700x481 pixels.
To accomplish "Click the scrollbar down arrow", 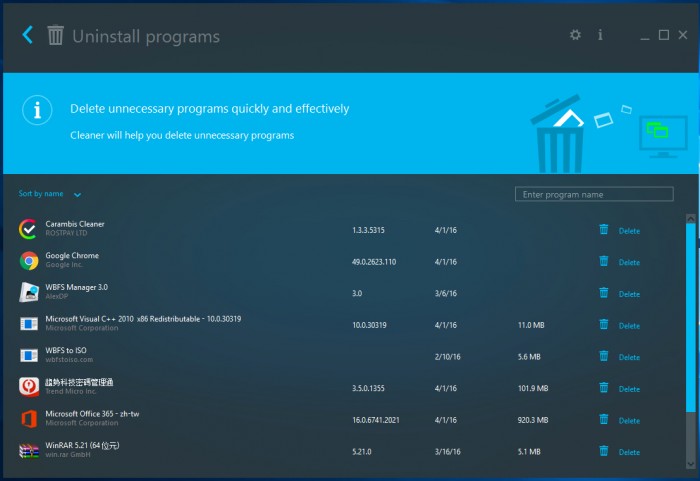I will point(691,464).
